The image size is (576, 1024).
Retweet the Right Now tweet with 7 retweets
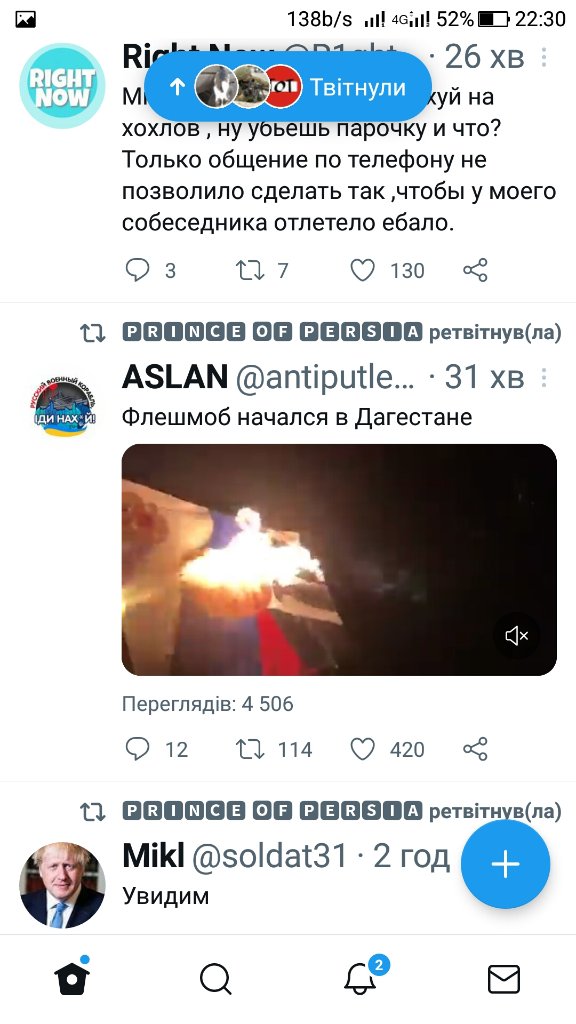pos(250,270)
